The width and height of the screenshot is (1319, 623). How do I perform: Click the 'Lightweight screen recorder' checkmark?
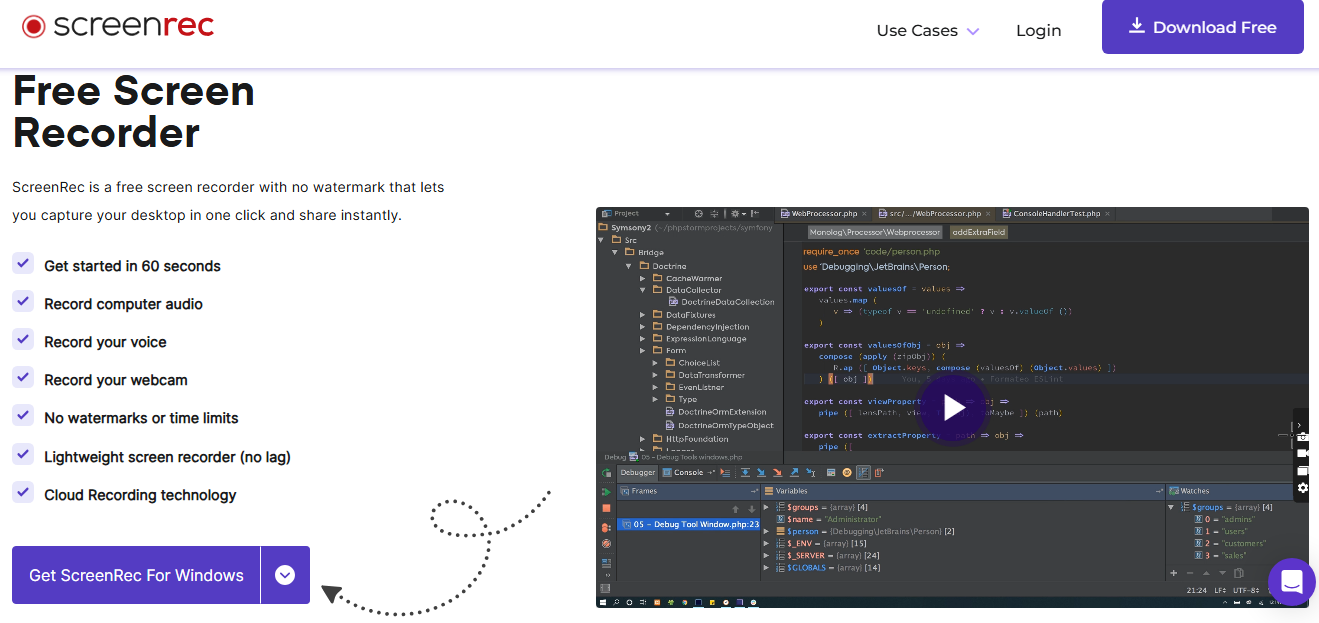coord(23,454)
